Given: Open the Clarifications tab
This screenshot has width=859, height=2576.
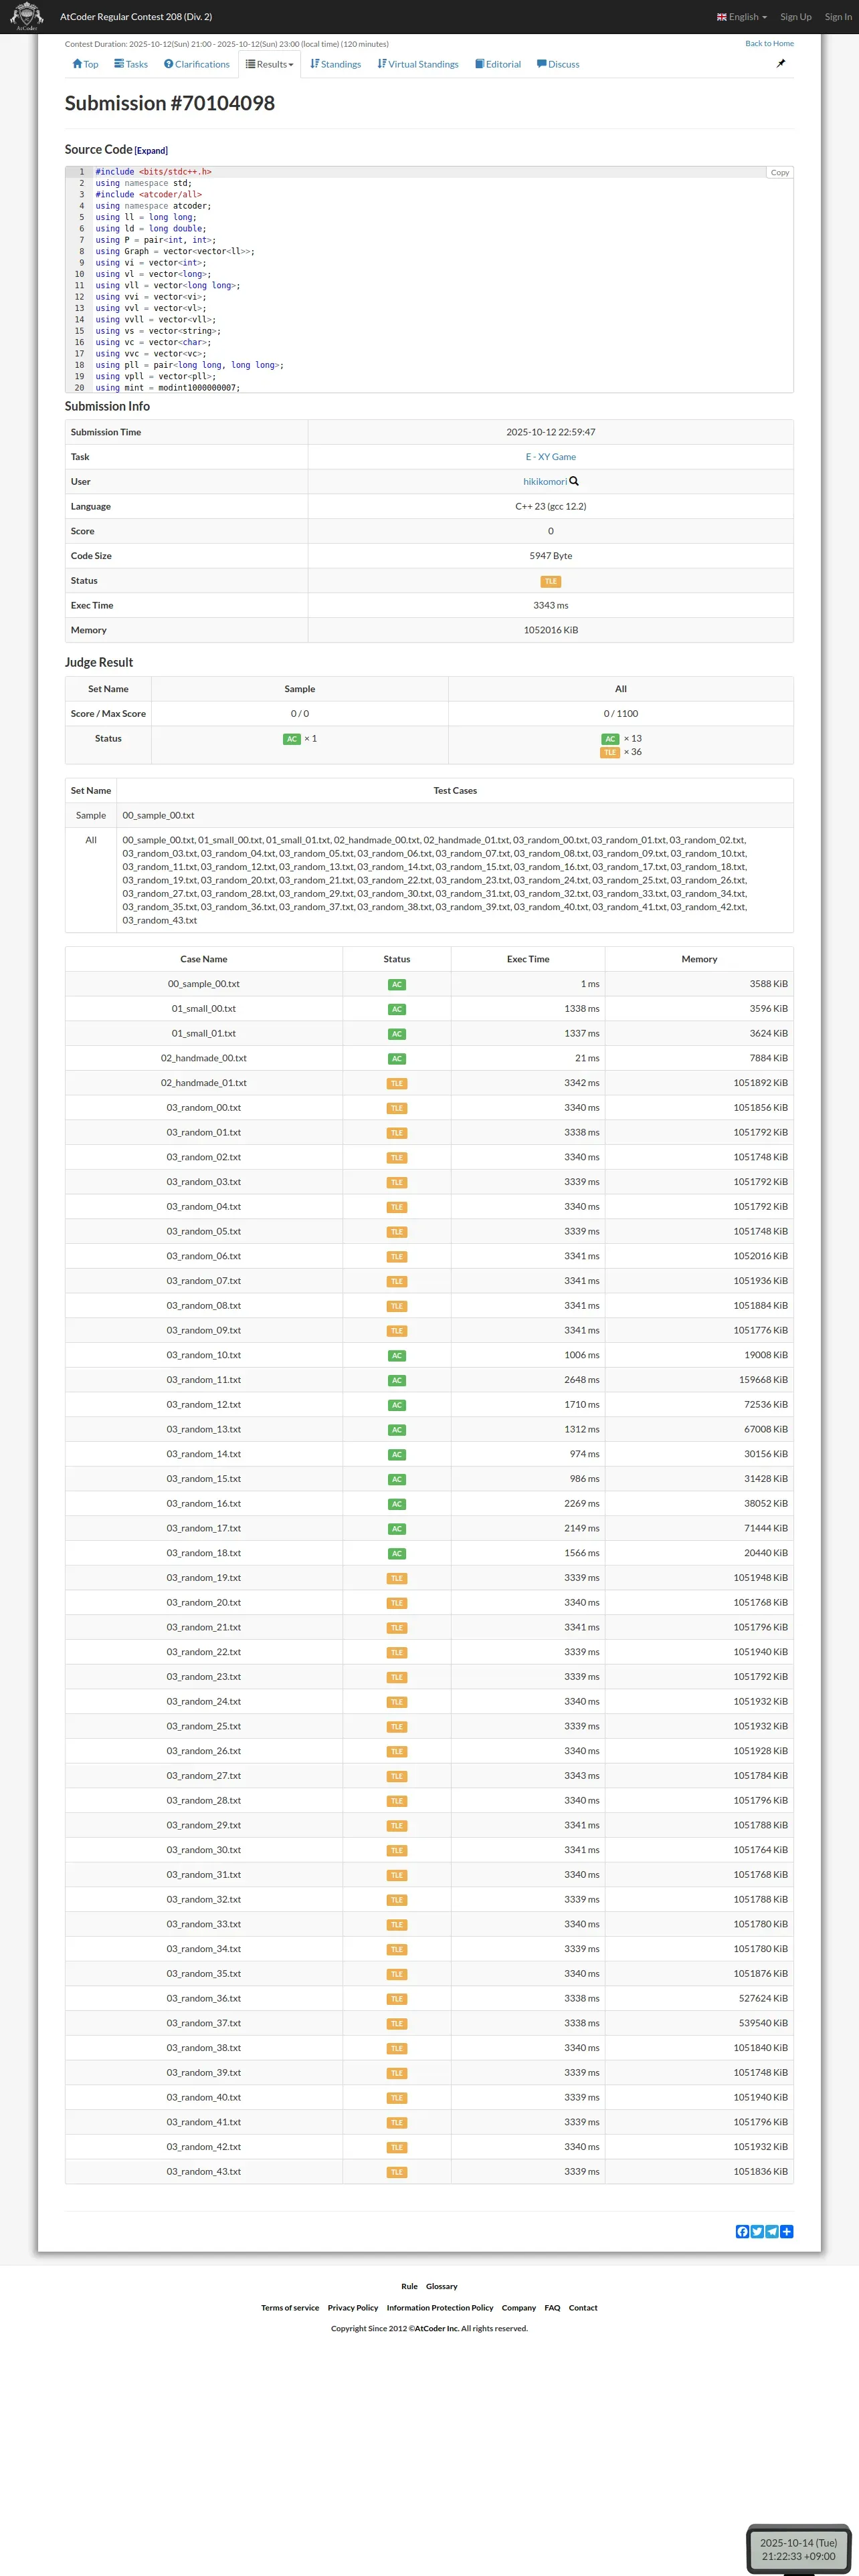Looking at the screenshot, I should (x=197, y=64).
